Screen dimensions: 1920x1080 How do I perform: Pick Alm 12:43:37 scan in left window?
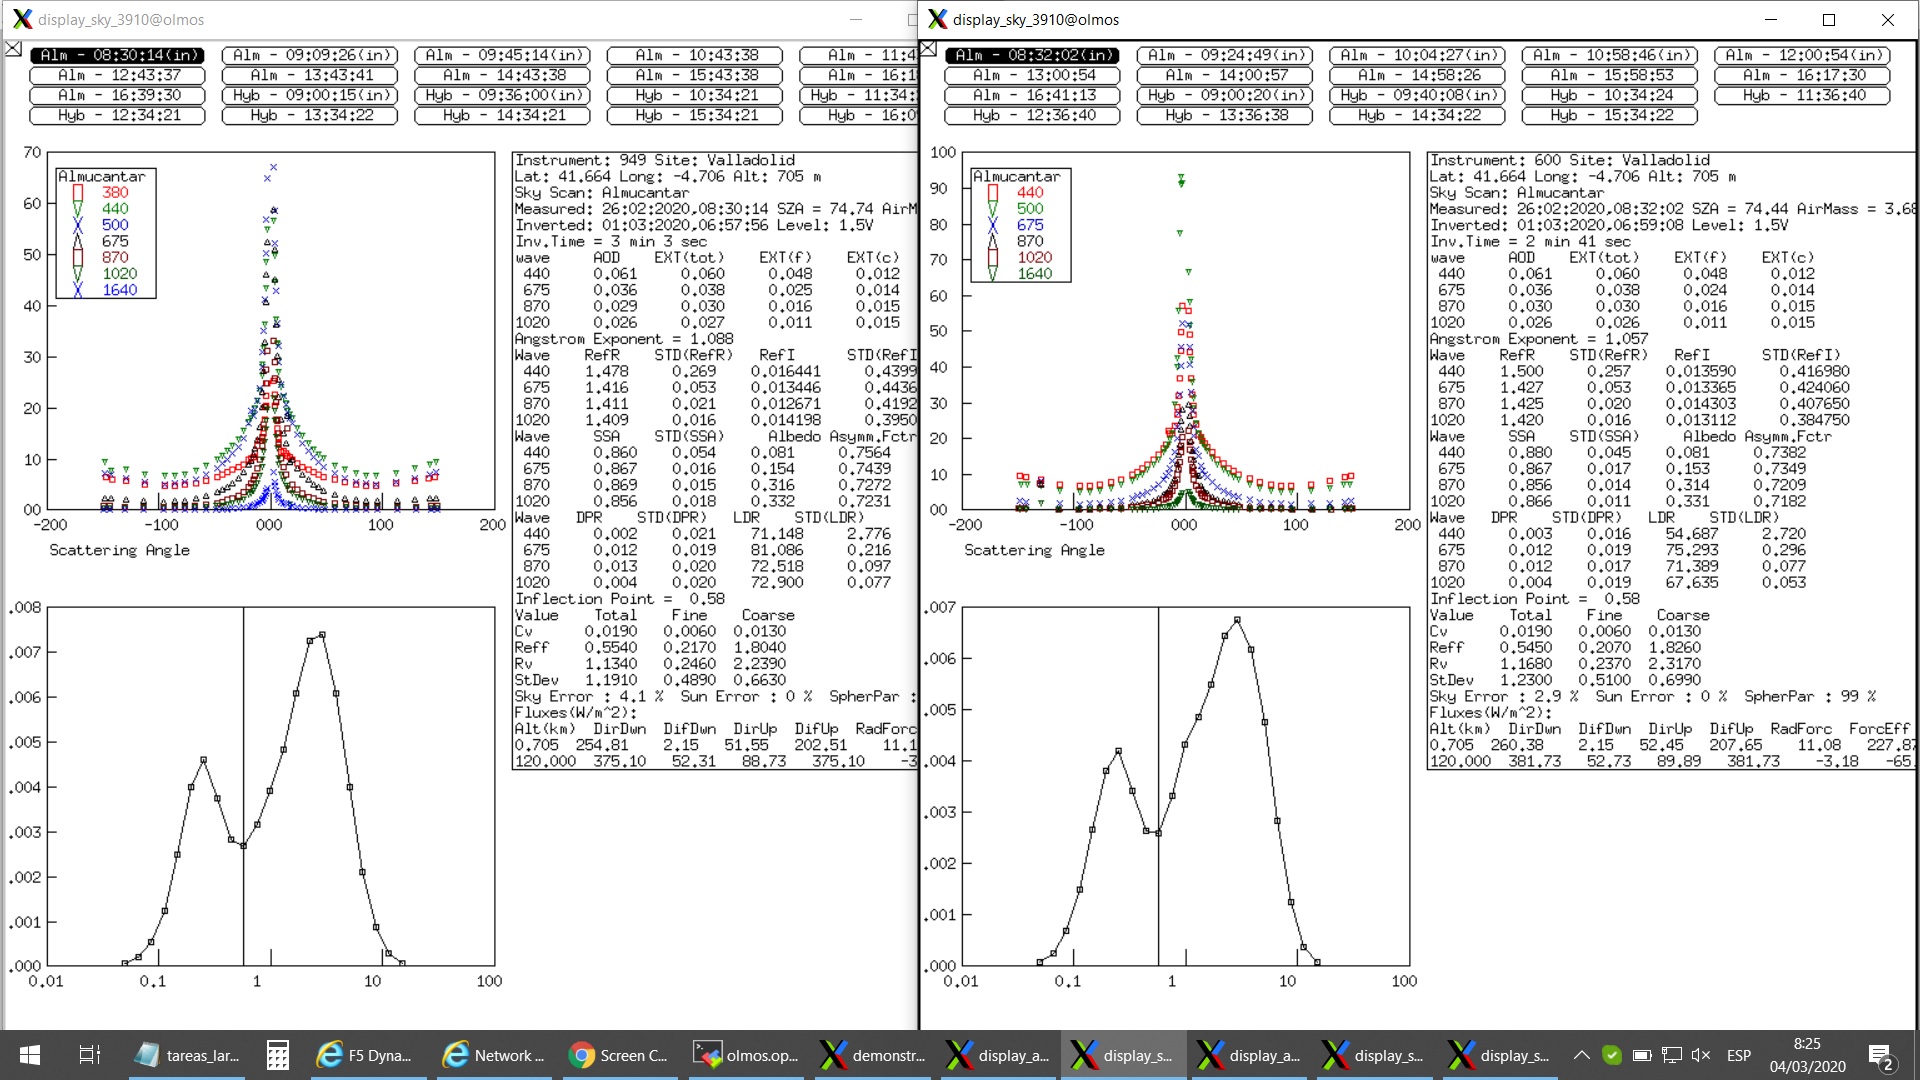pyautogui.click(x=117, y=75)
